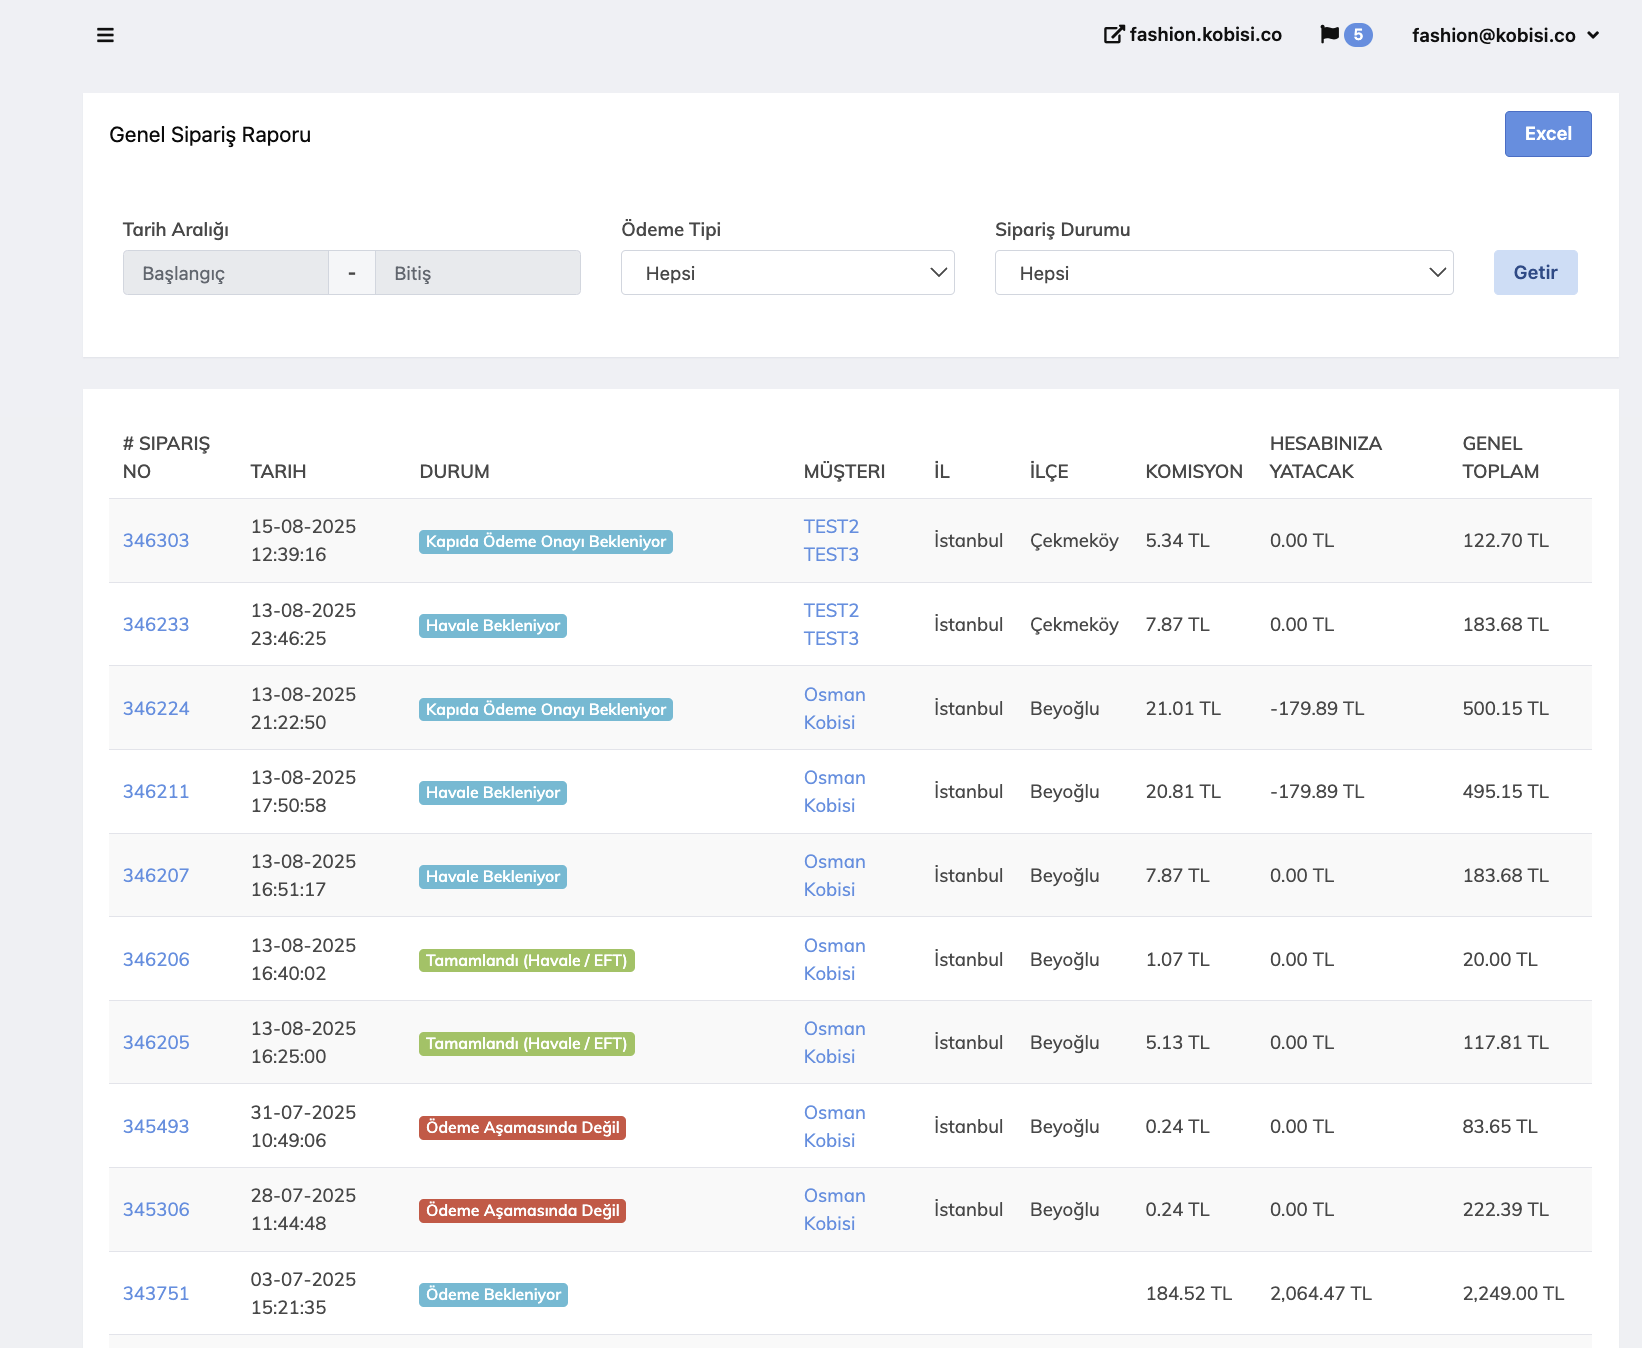Open TEST2 TEST3 customer for order 346233
1642x1348 pixels.
pyautogui.click(x=831, y=625)
